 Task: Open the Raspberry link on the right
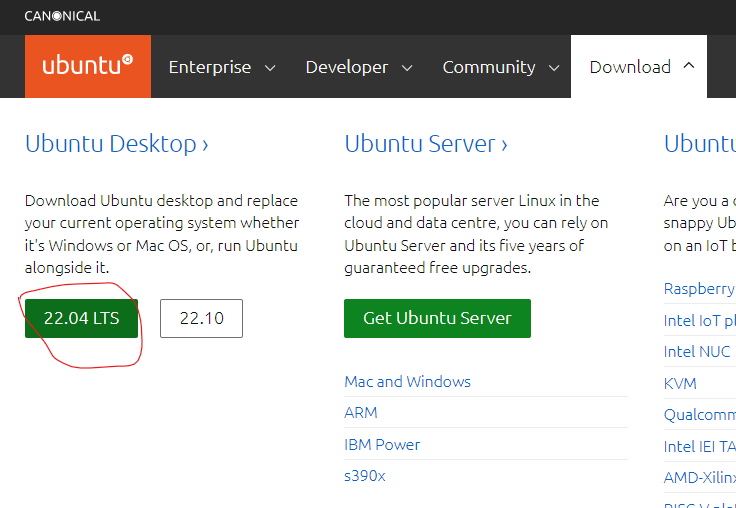click(x=699, y=289)
